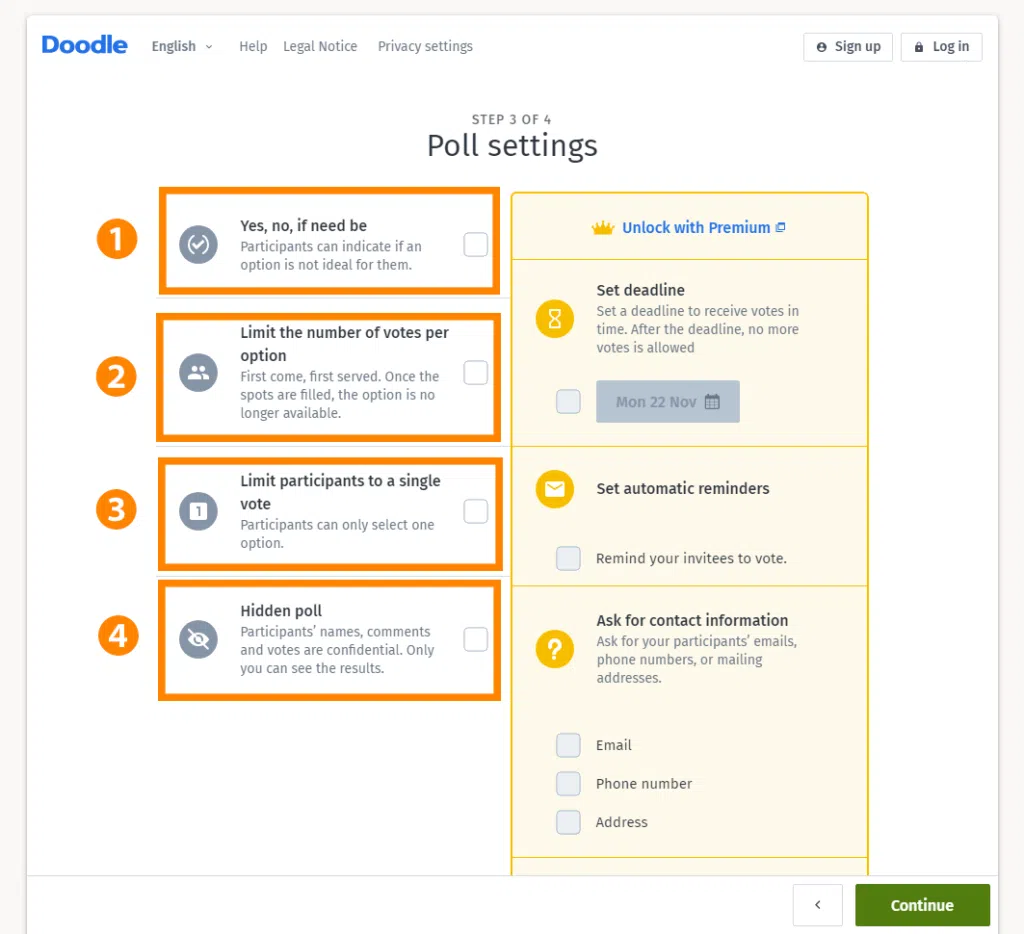The width and height of the screenshot is (1024, 934).
Task: Open the Mon 22 Nov date picker
Action: click(x=667, y=401)
